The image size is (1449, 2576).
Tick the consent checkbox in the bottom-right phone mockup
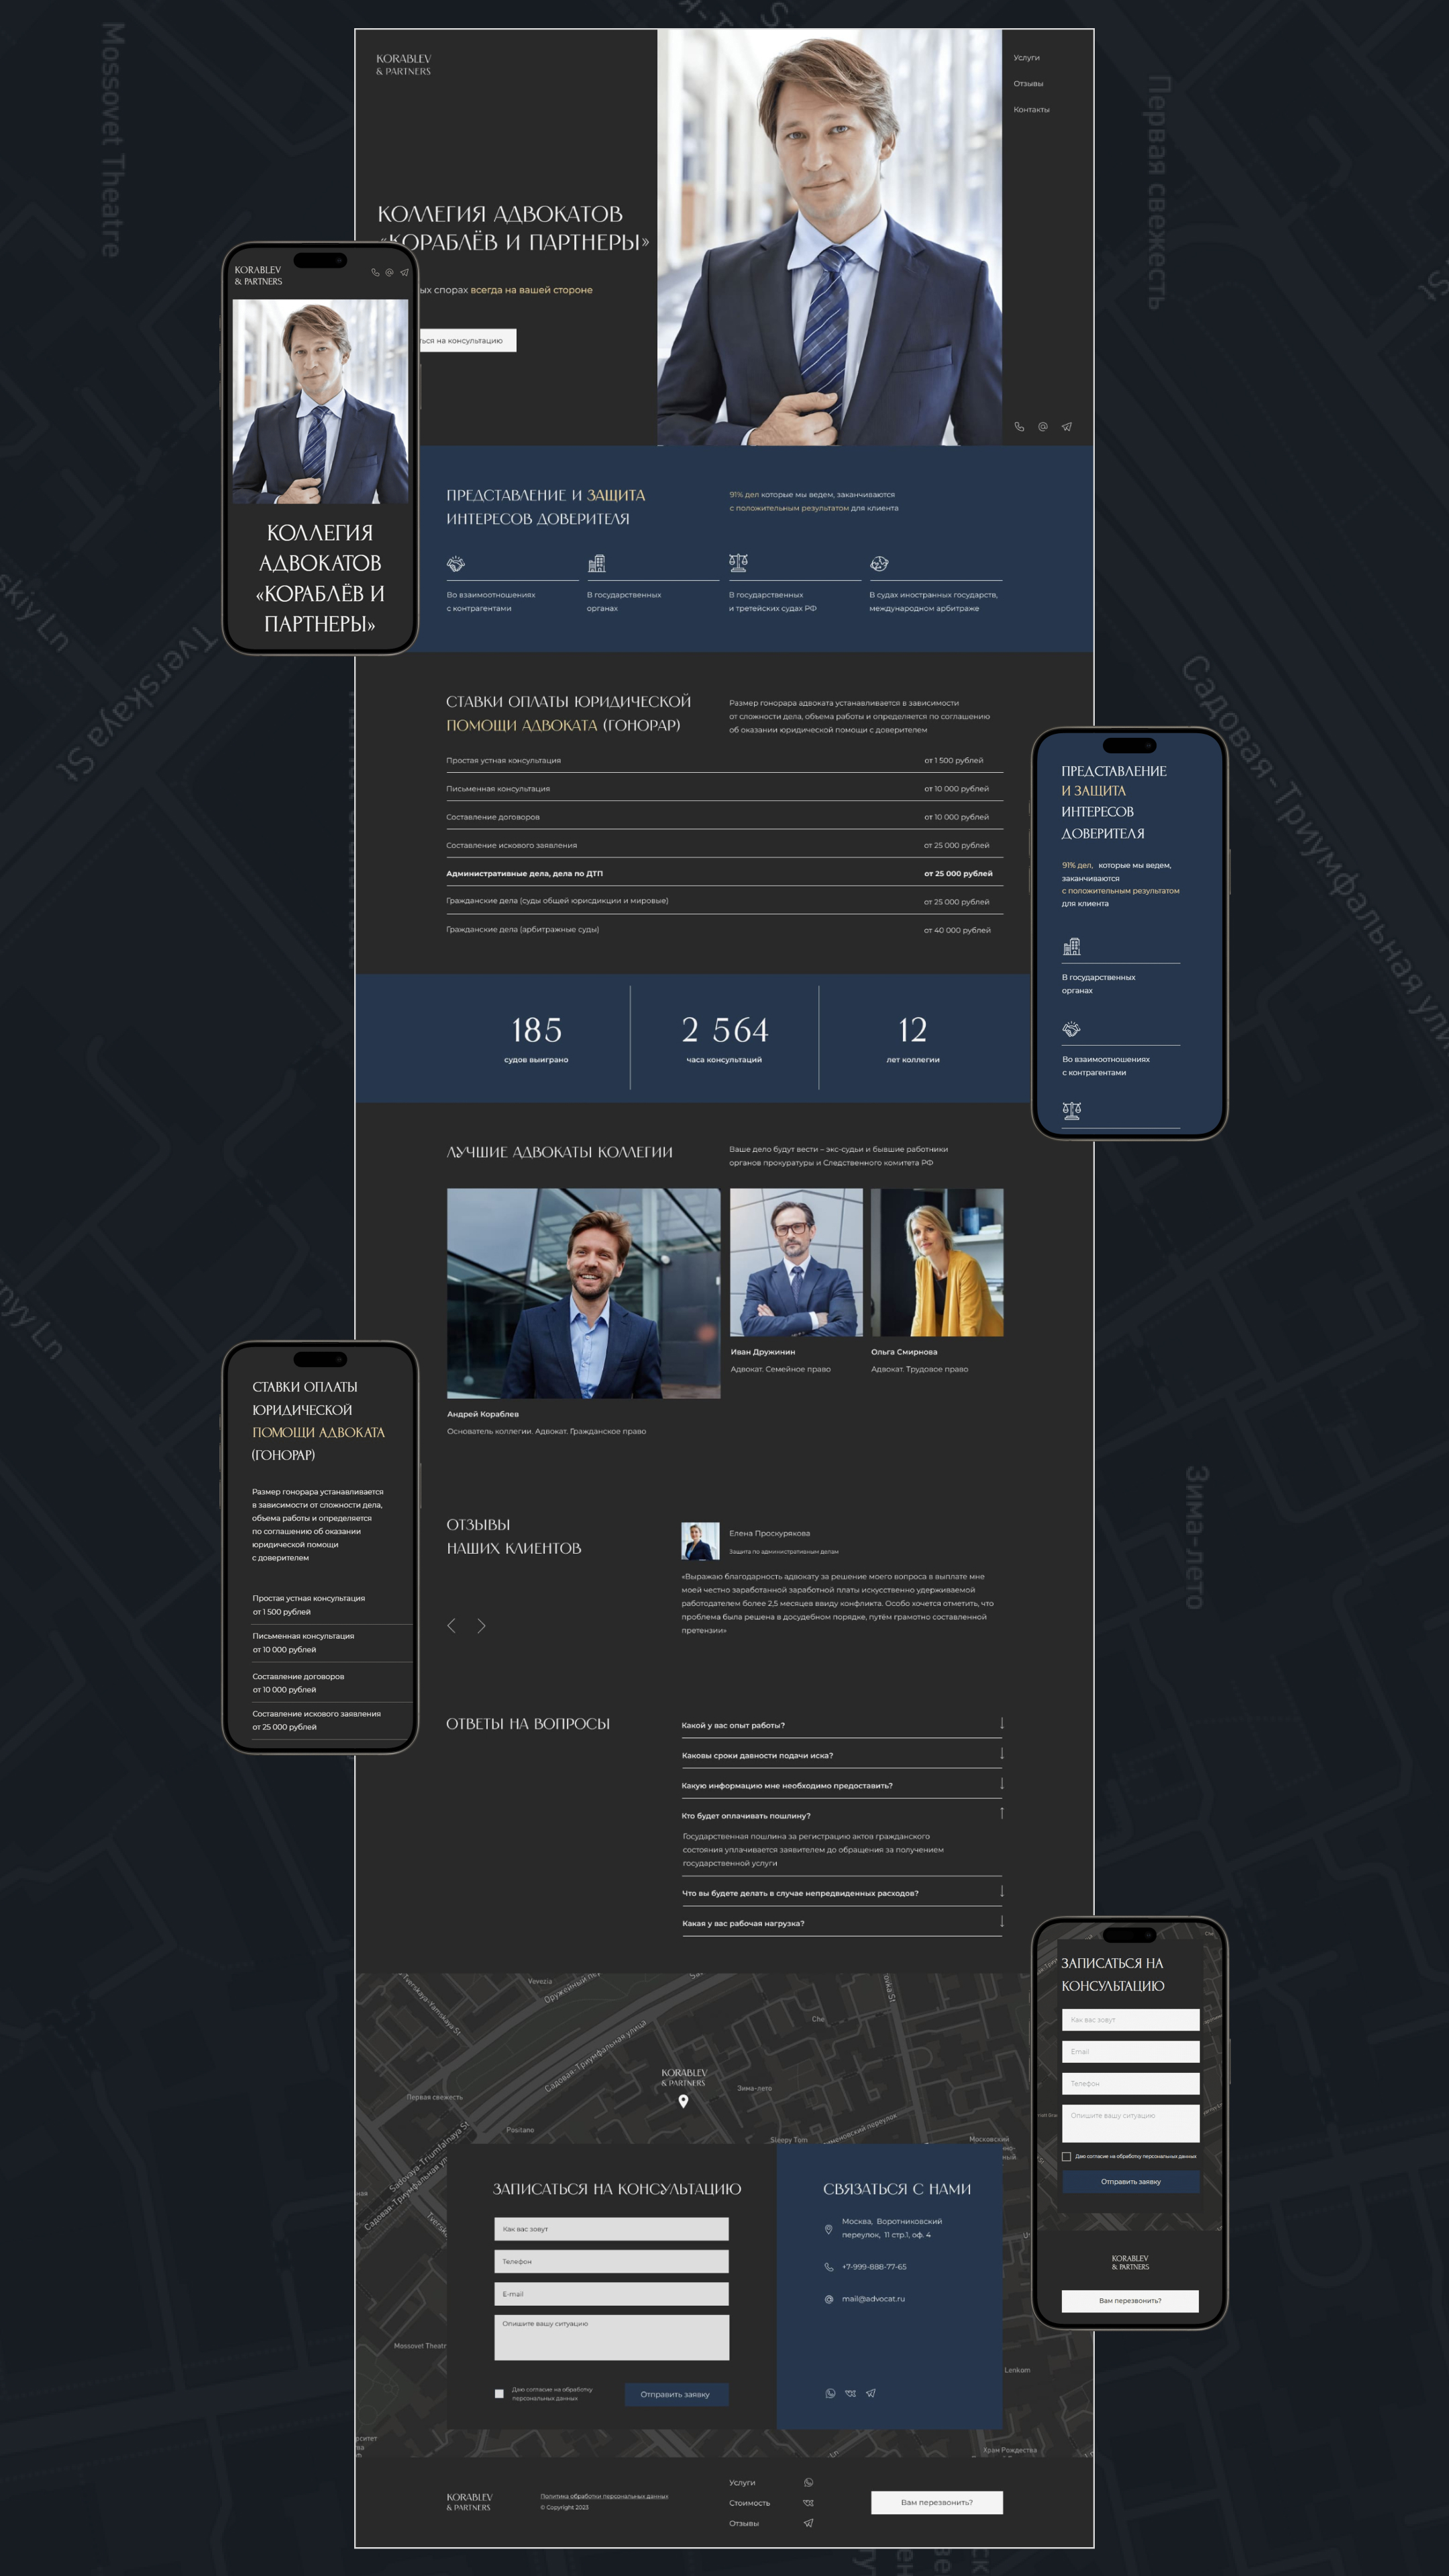point(1066,2156)
